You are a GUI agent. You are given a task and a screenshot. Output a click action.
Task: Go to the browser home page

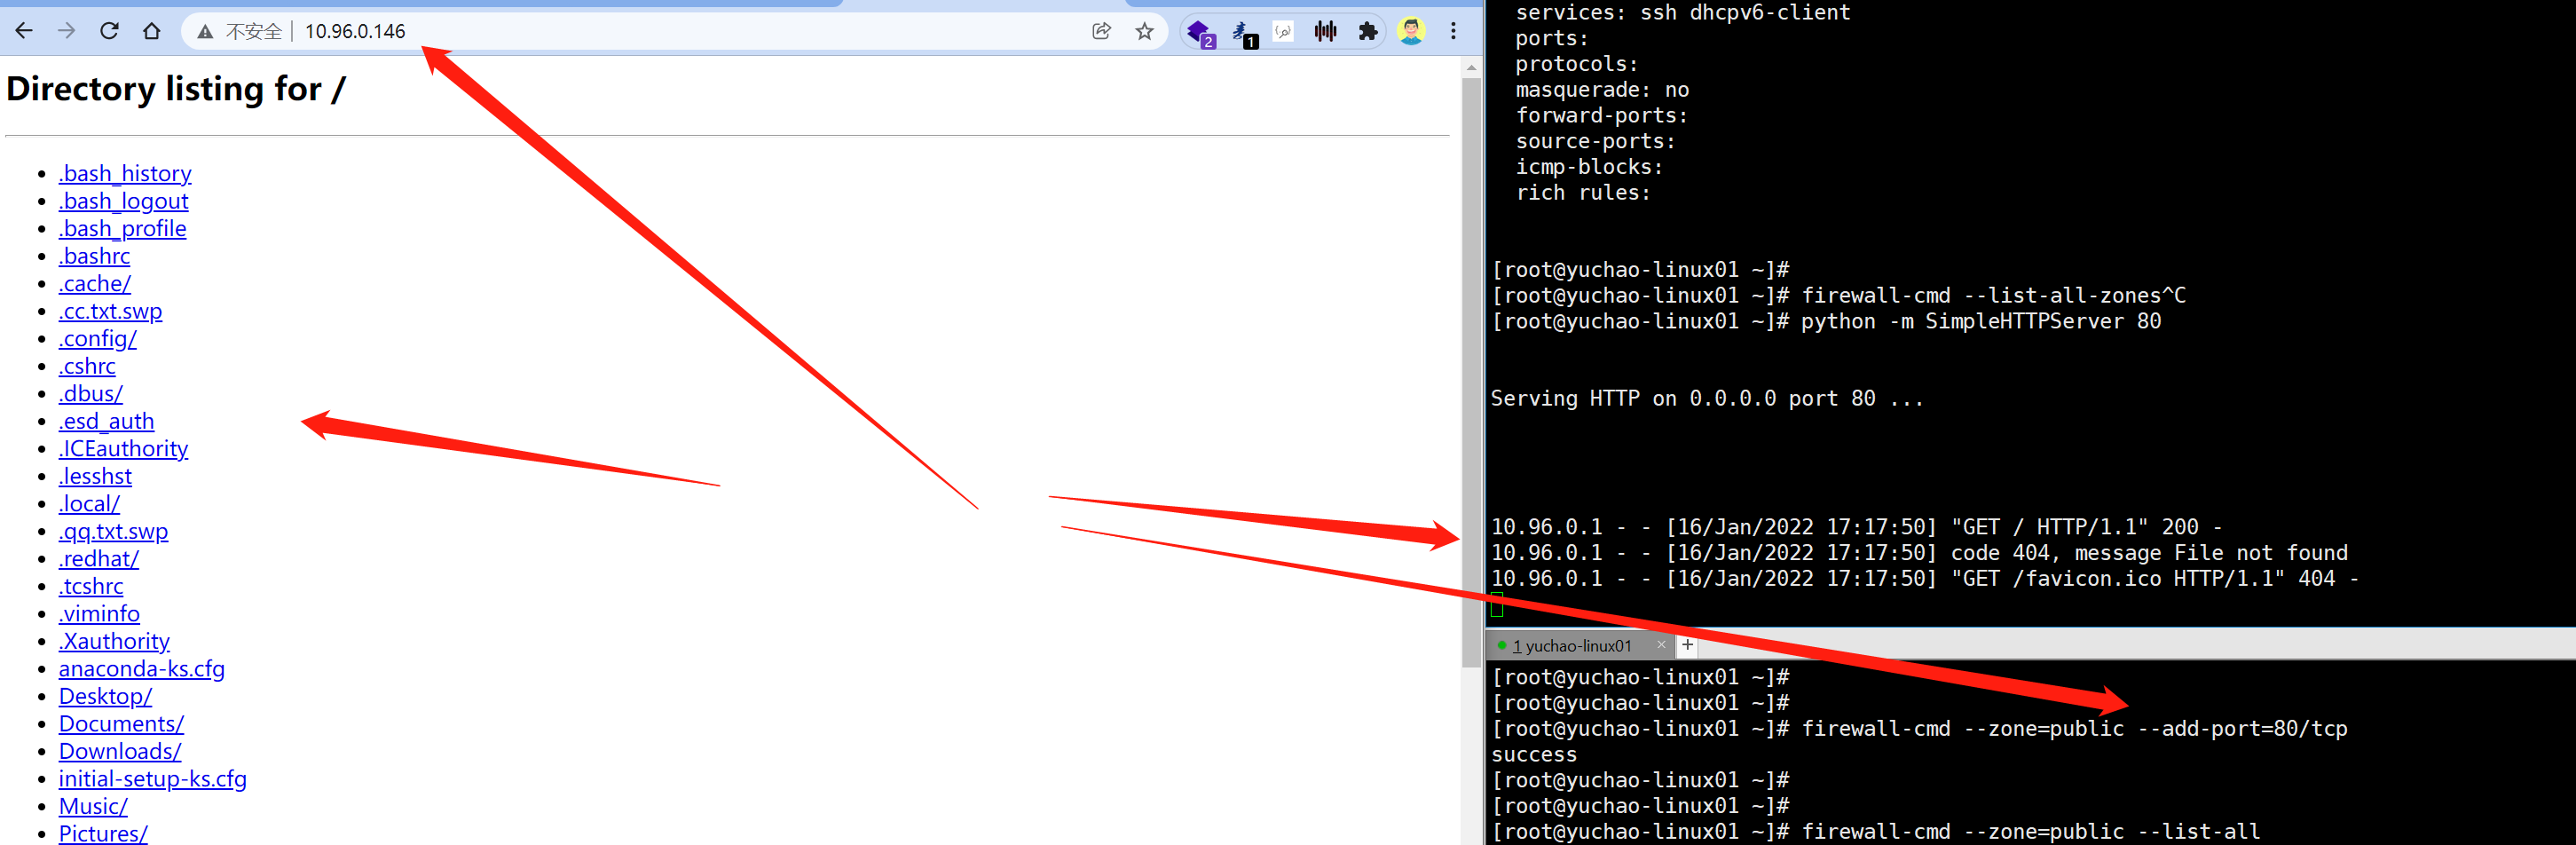(x=152, y=31)
